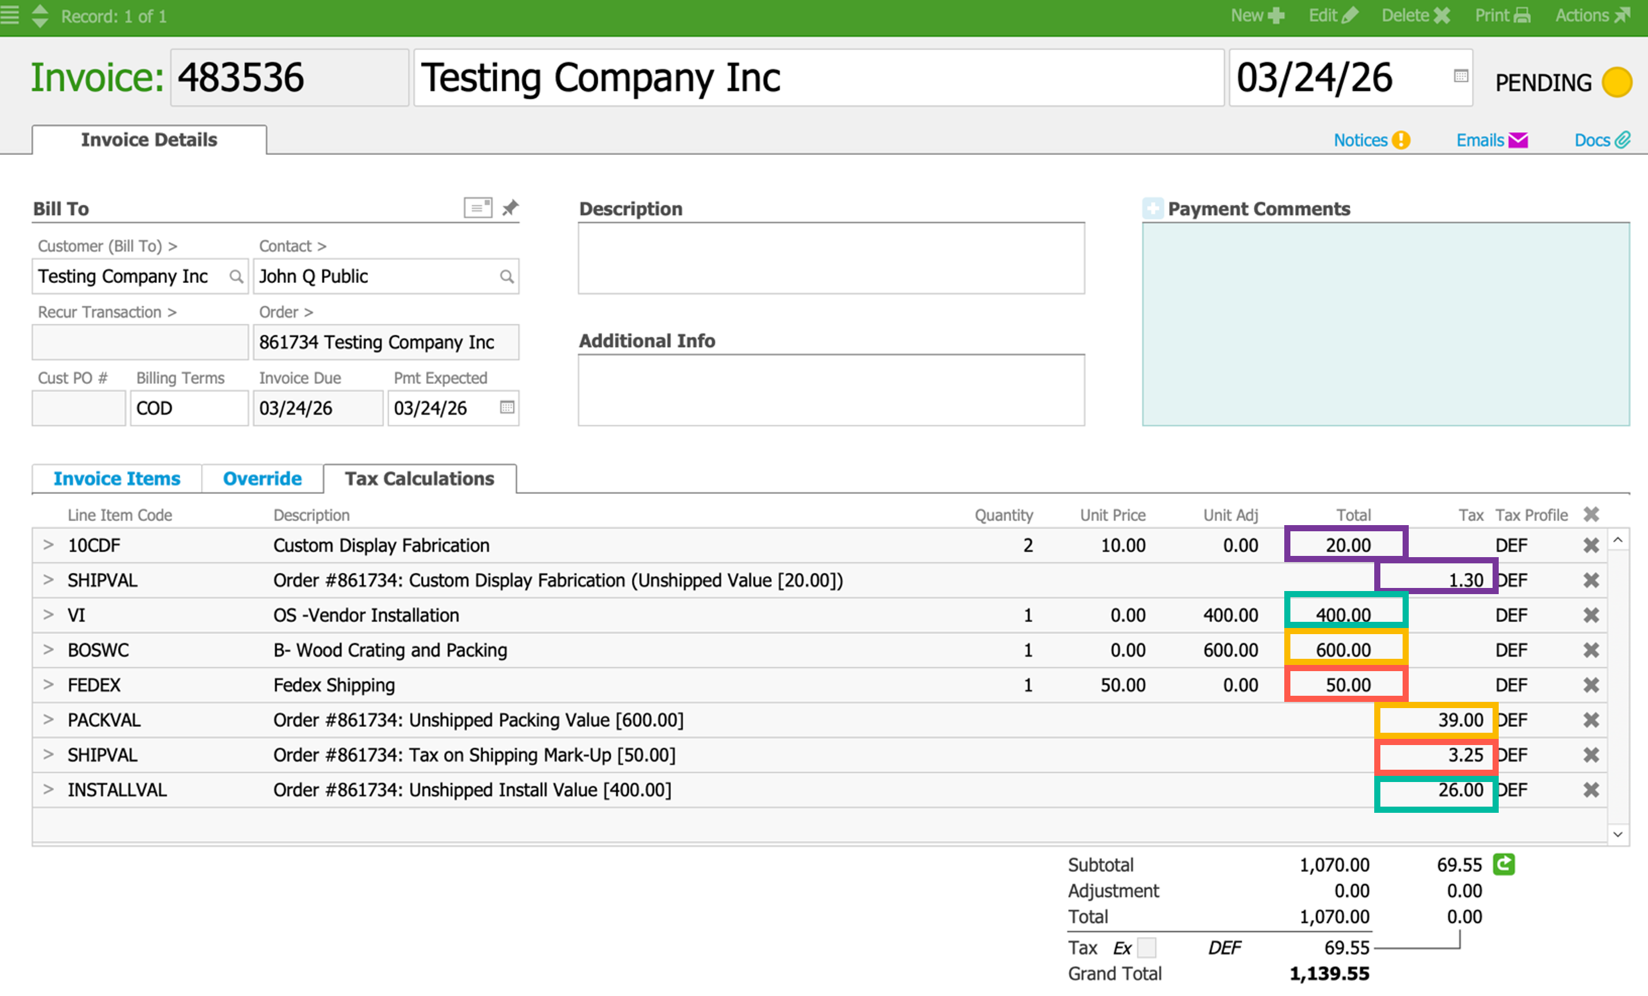1648x996 pixels.
Task: Expand the 10CDF line item row
Action: 48,545
